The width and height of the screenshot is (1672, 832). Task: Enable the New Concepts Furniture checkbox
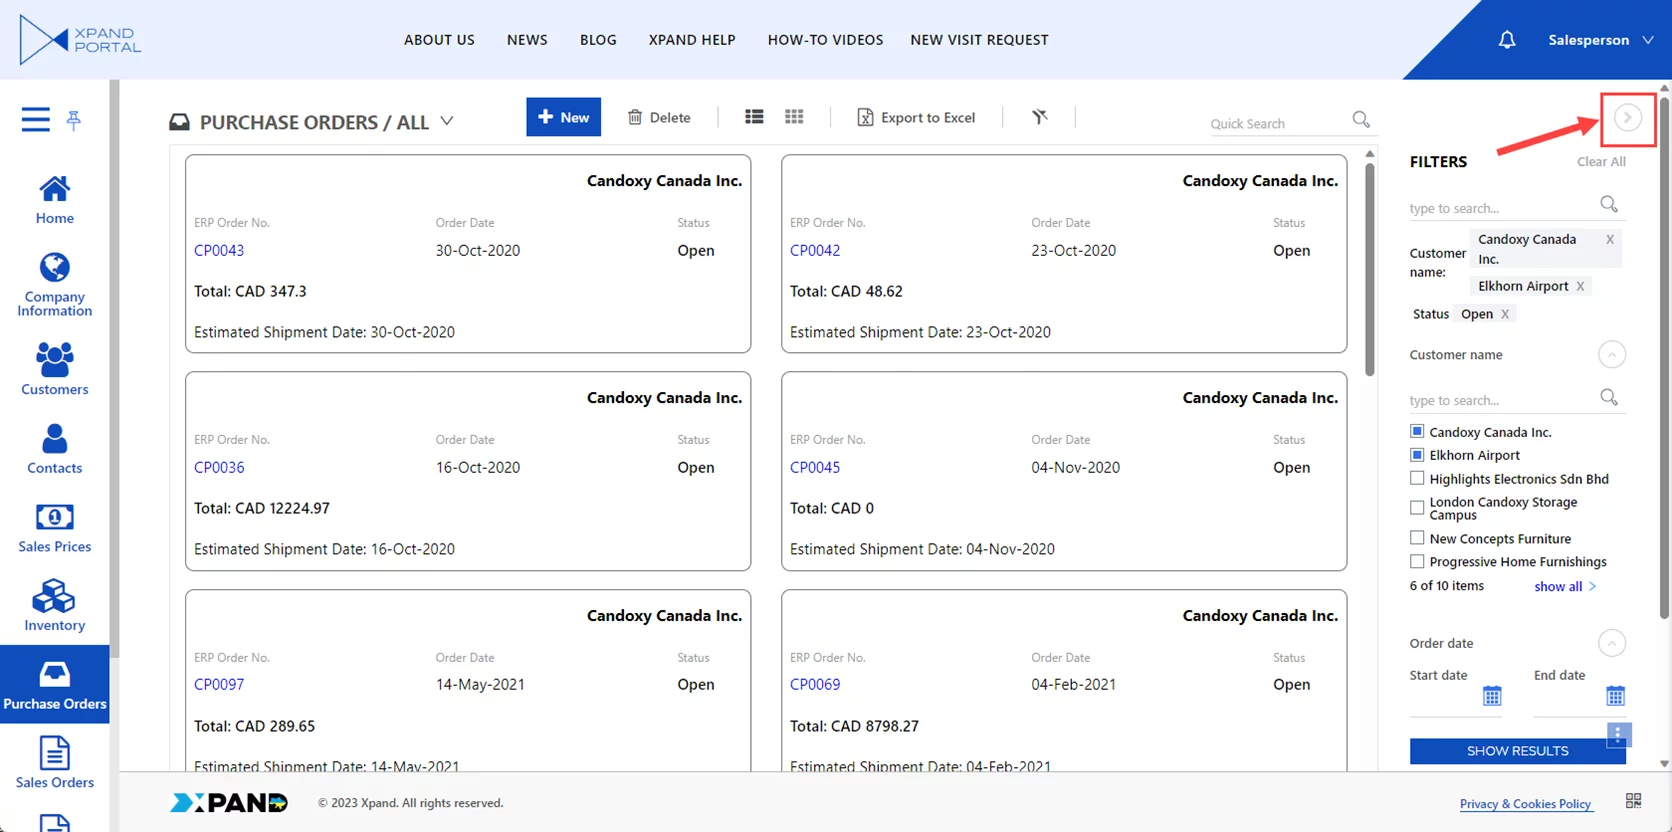tap(1417, 538)
